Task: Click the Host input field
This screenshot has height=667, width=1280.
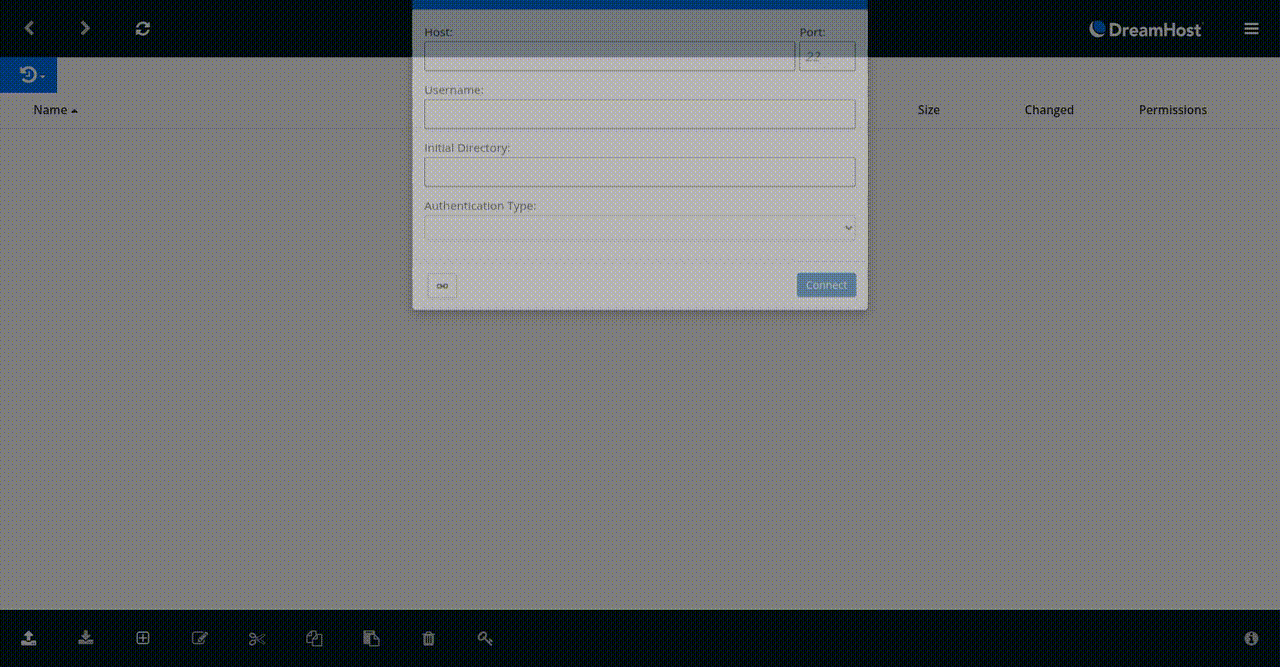Action: (609, 56)
